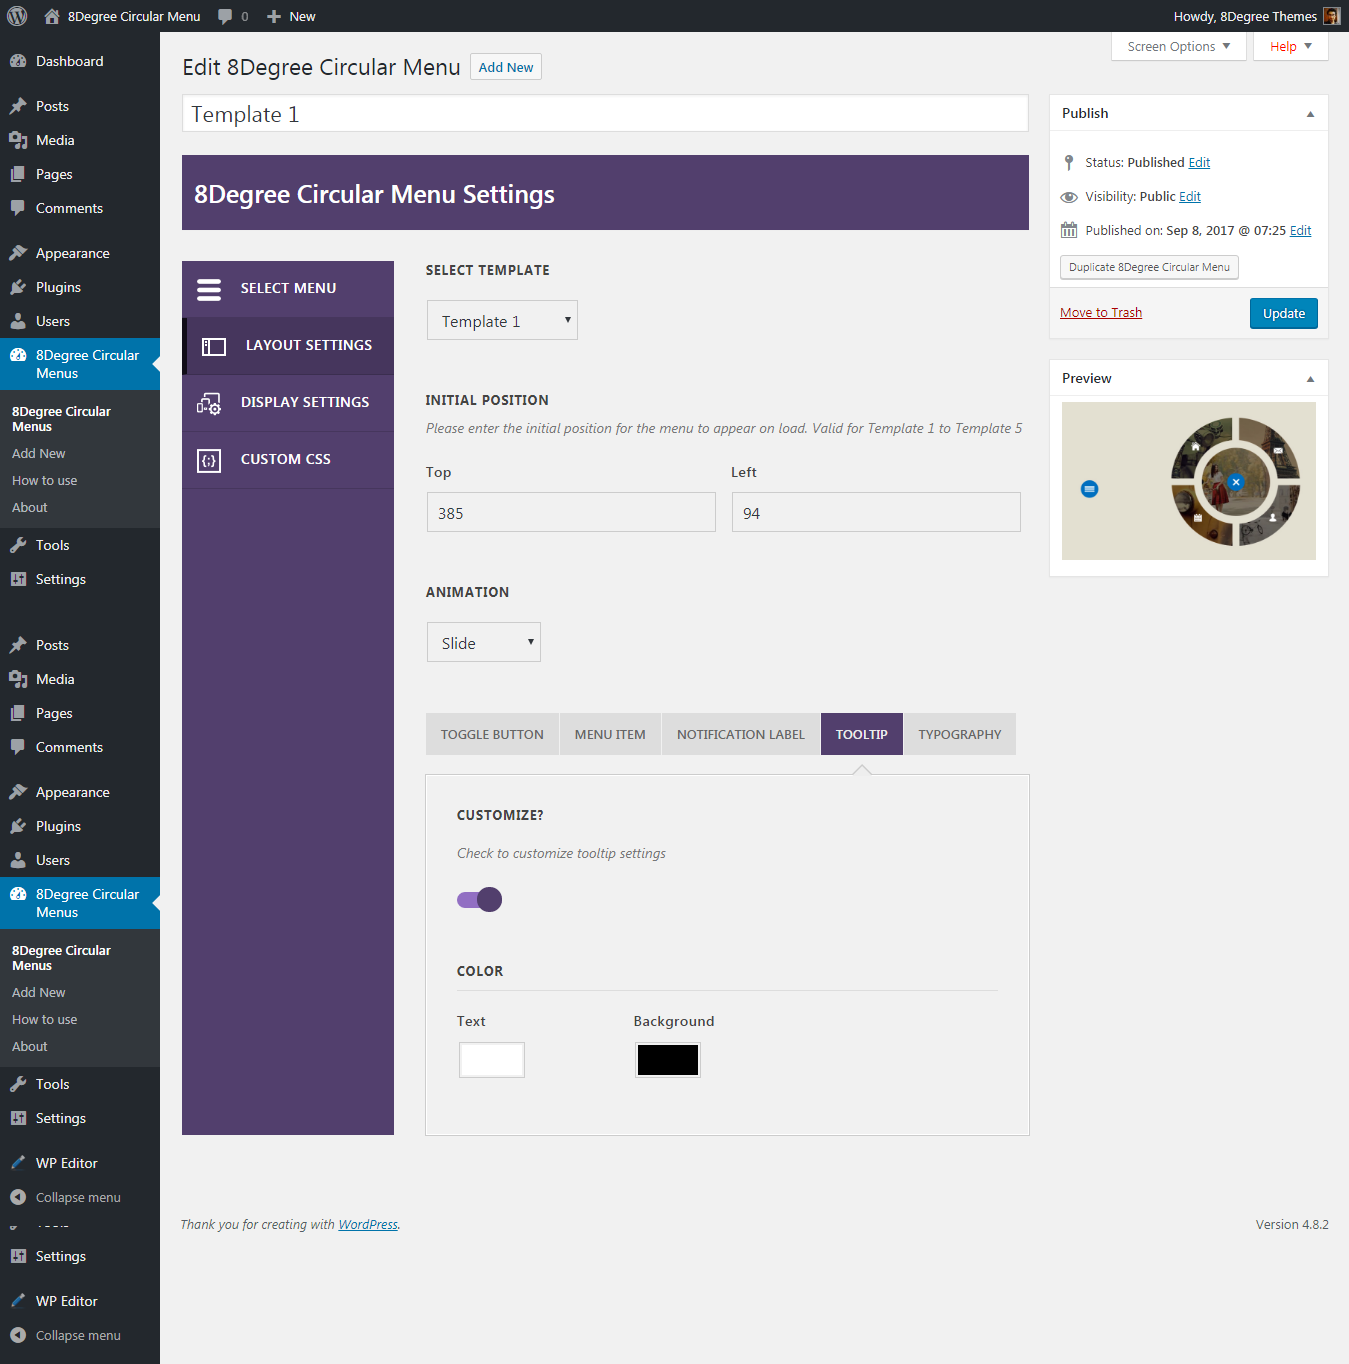Expand the Screen Options panel

coord(1179,46)
